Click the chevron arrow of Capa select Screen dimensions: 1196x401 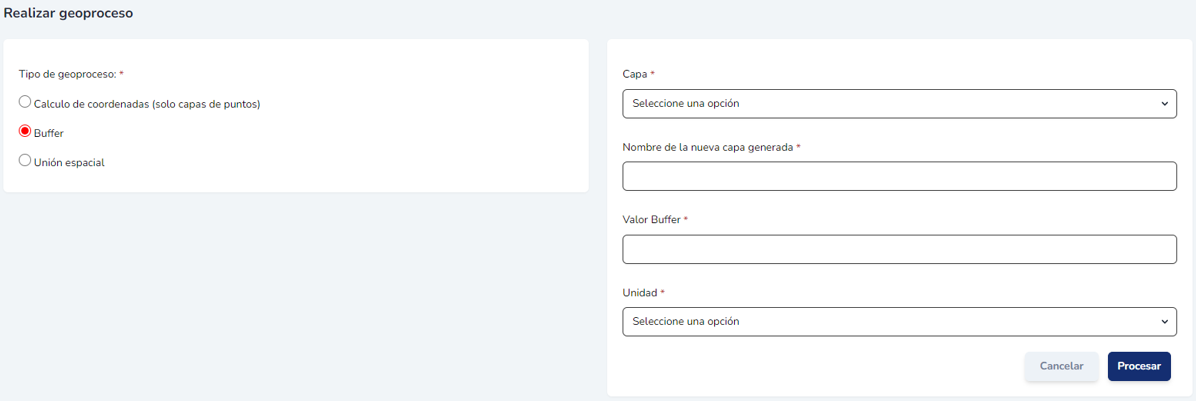pos(1164,103)
